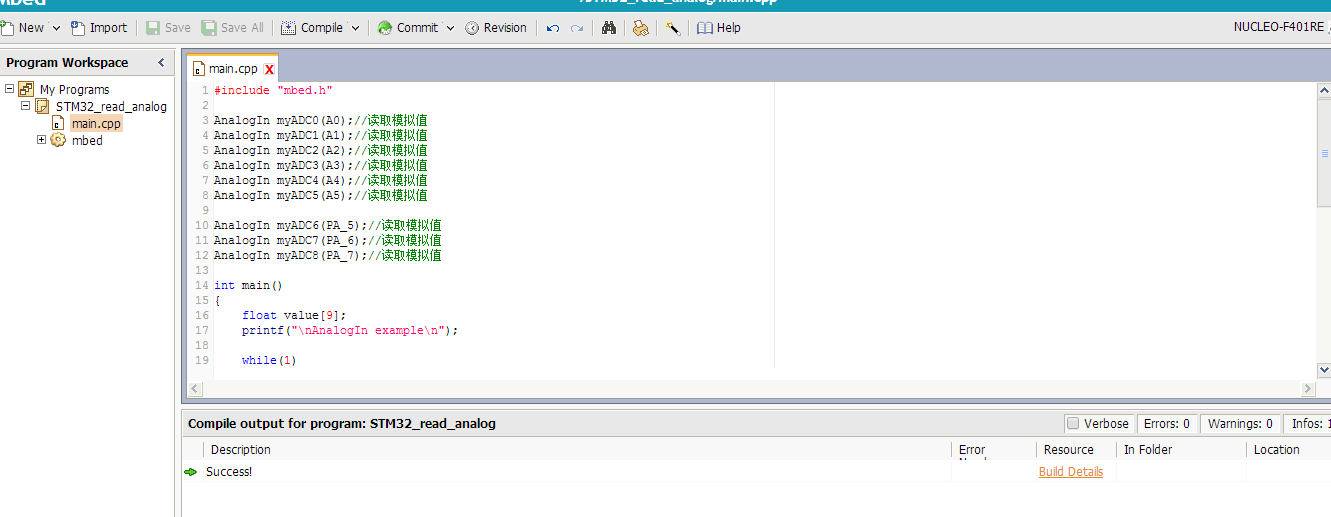
Task: Click the binoculars find icon
Action: point(609,28)
